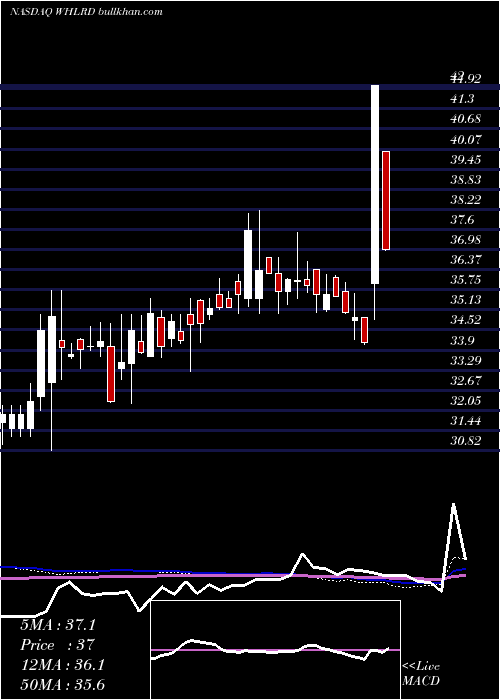500x700 pixels.
Task: Click the 30.82 price axis label
Action: tap(465, 441)
